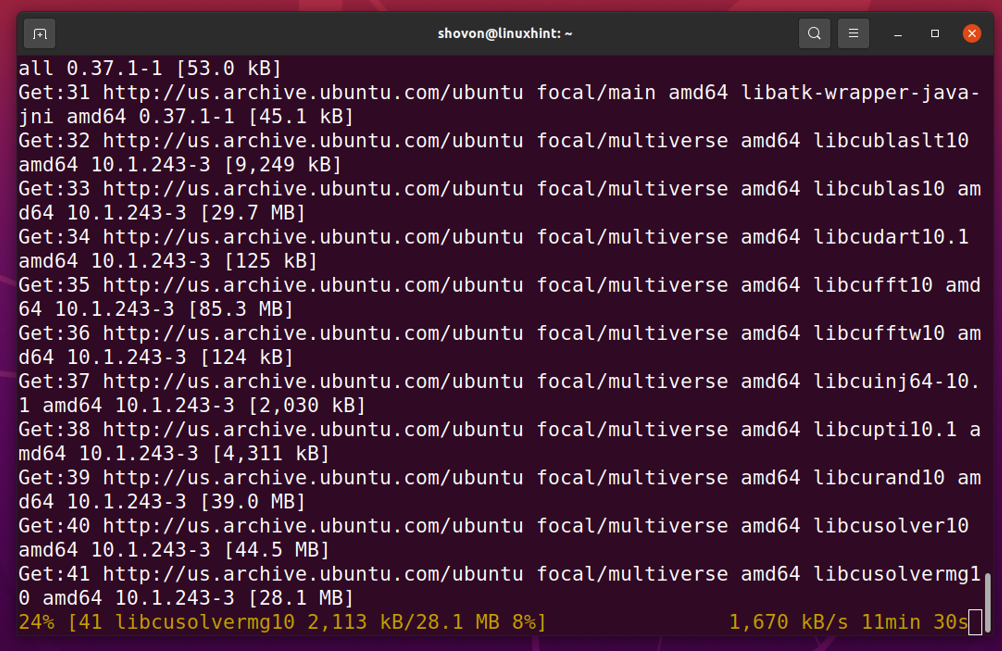Maximize the terminal window
Image resolution: width=1002 pixels, height=651 pixels.
pyautogui.click(x=935, y=33)
